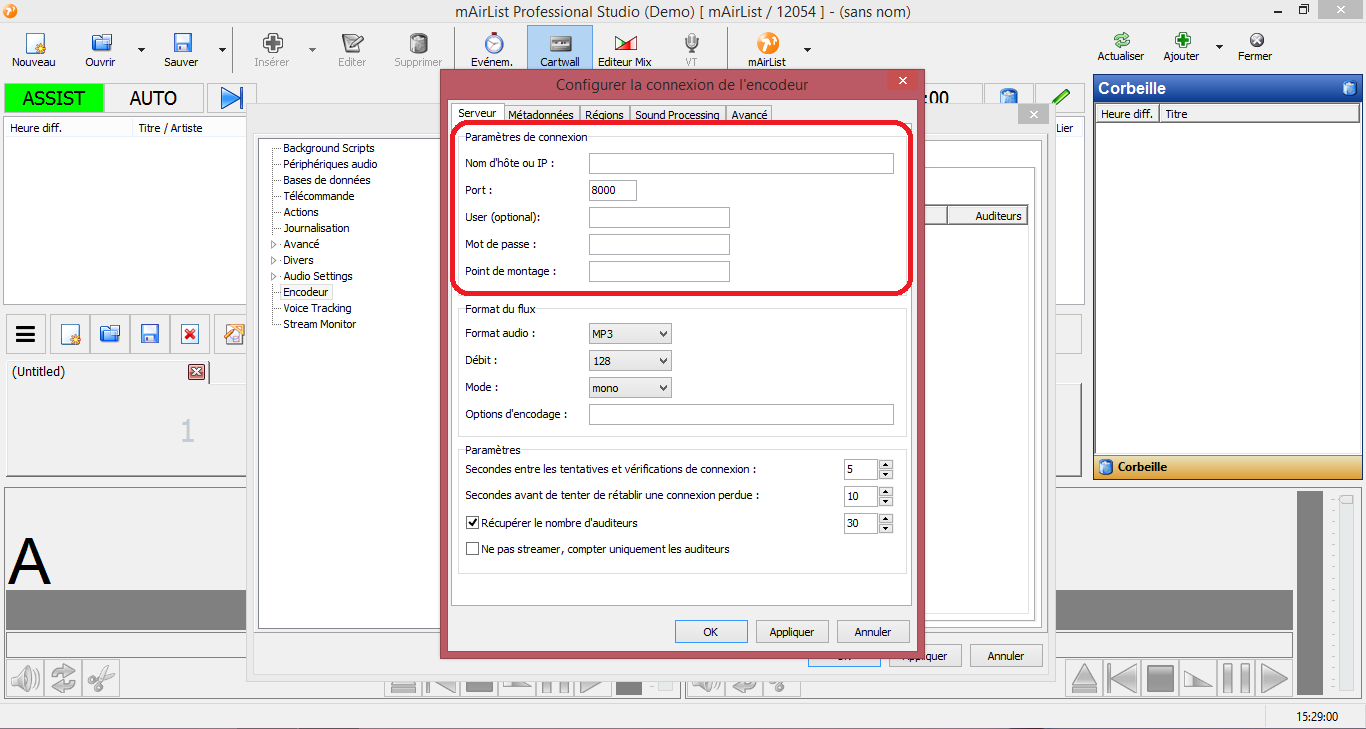Click the Supprimer trash icon

pyautogui.click(x=418, y=44)
